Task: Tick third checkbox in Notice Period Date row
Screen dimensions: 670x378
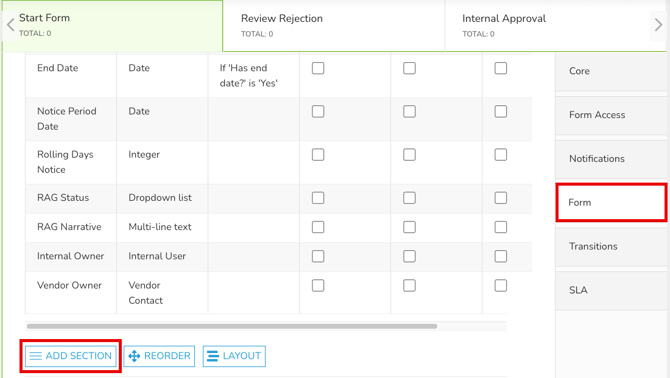Action: (501, 111)
